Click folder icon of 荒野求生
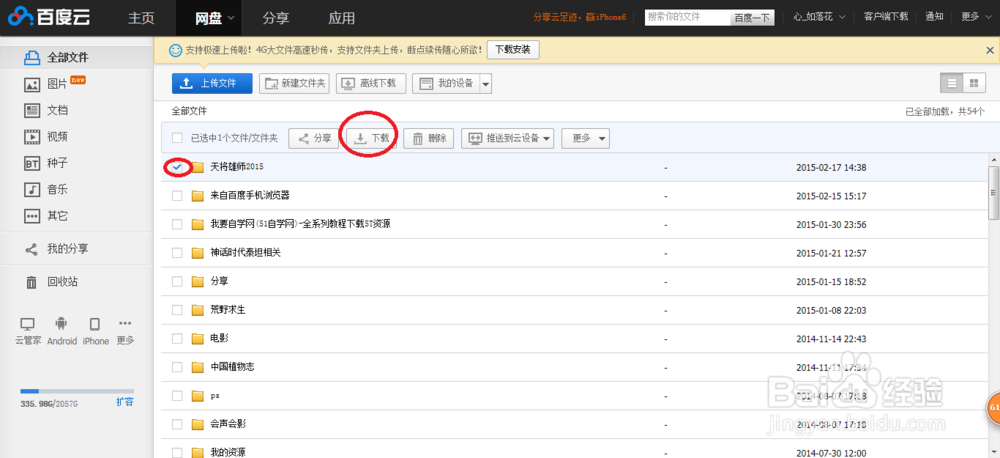 coord(198,310)
